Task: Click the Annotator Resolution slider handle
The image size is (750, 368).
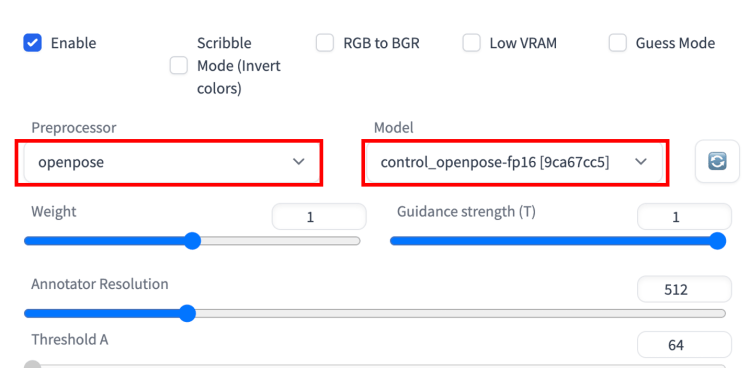Action: coord(187,313)
